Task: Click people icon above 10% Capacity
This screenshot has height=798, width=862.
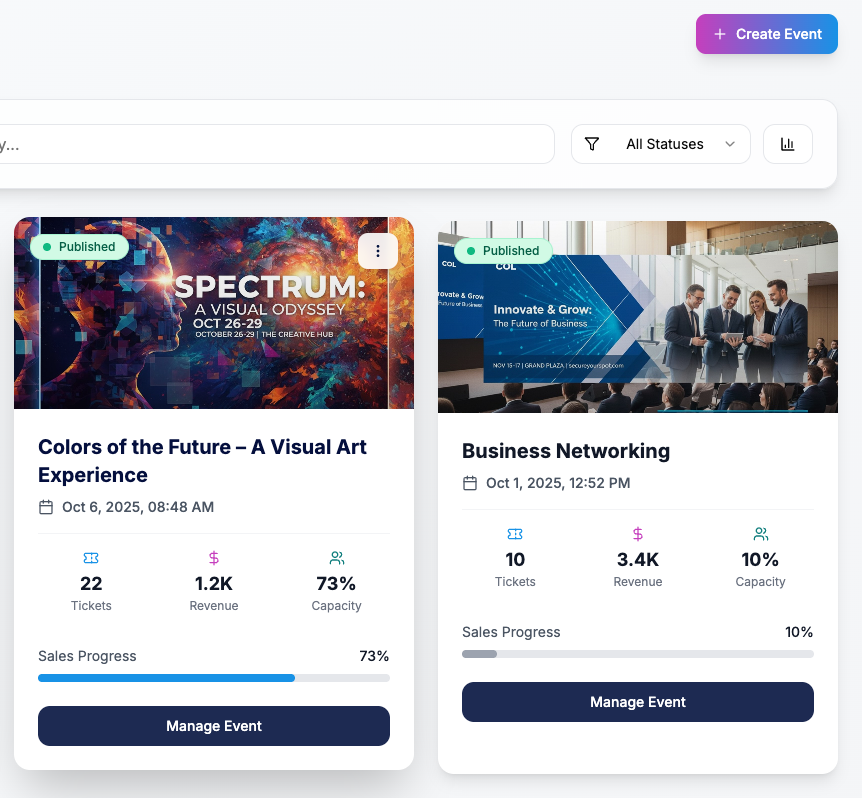Action: 761,534
